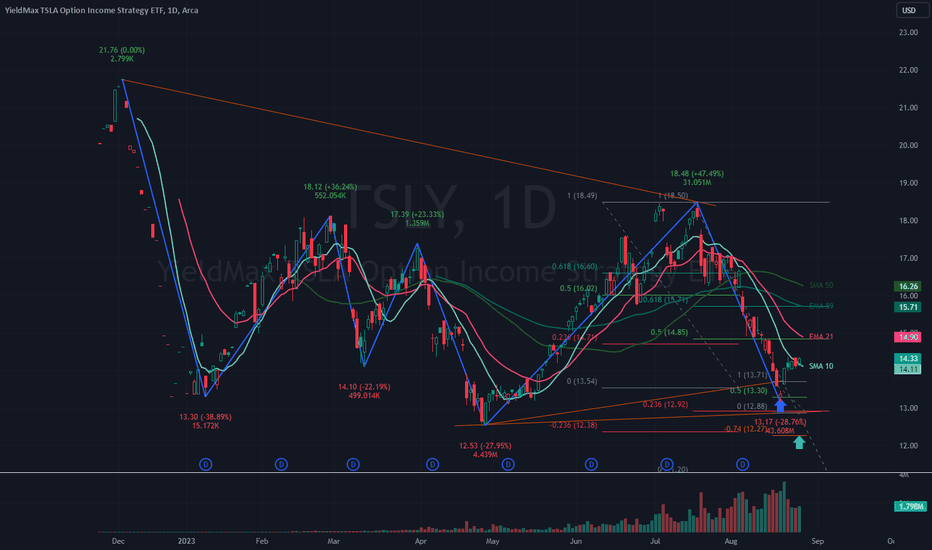Click the Fib level label 1 (13.71)
The width and height of the screenshot is (932, 550).
point(752,375)
